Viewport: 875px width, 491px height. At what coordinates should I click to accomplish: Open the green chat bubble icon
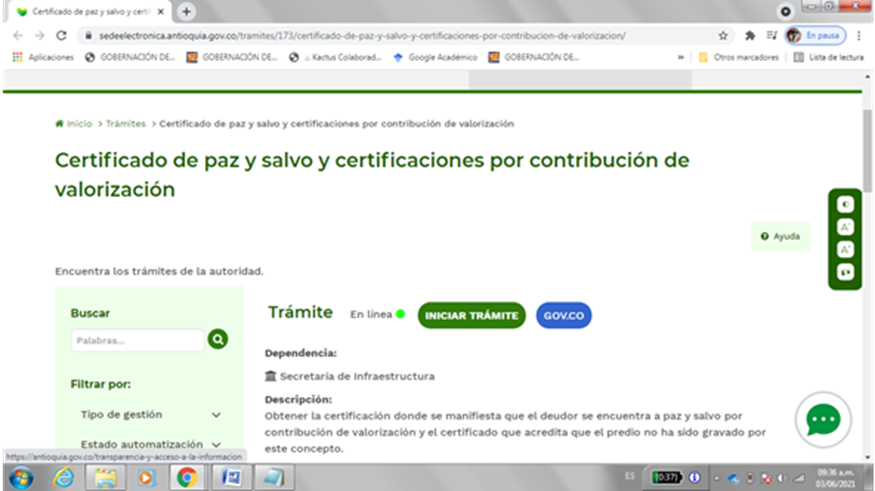(823, 420)
